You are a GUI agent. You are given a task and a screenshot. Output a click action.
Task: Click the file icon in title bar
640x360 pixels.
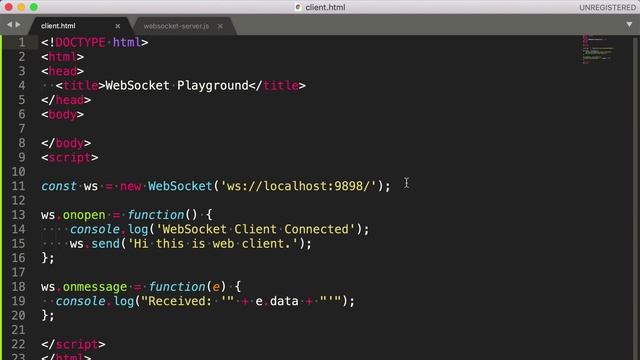(x=298, y=7)
